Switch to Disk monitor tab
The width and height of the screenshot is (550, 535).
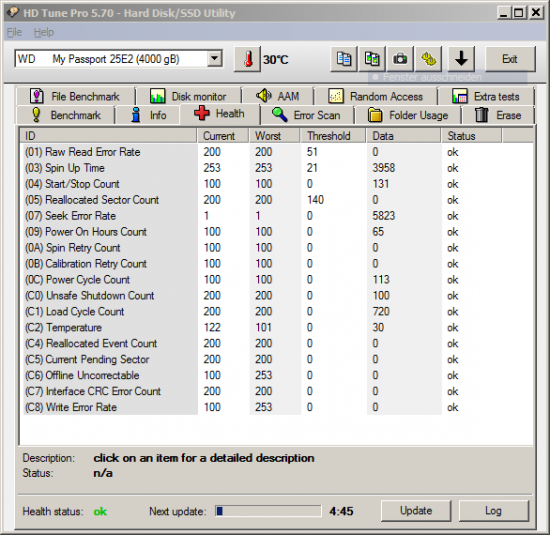[189, 96]
